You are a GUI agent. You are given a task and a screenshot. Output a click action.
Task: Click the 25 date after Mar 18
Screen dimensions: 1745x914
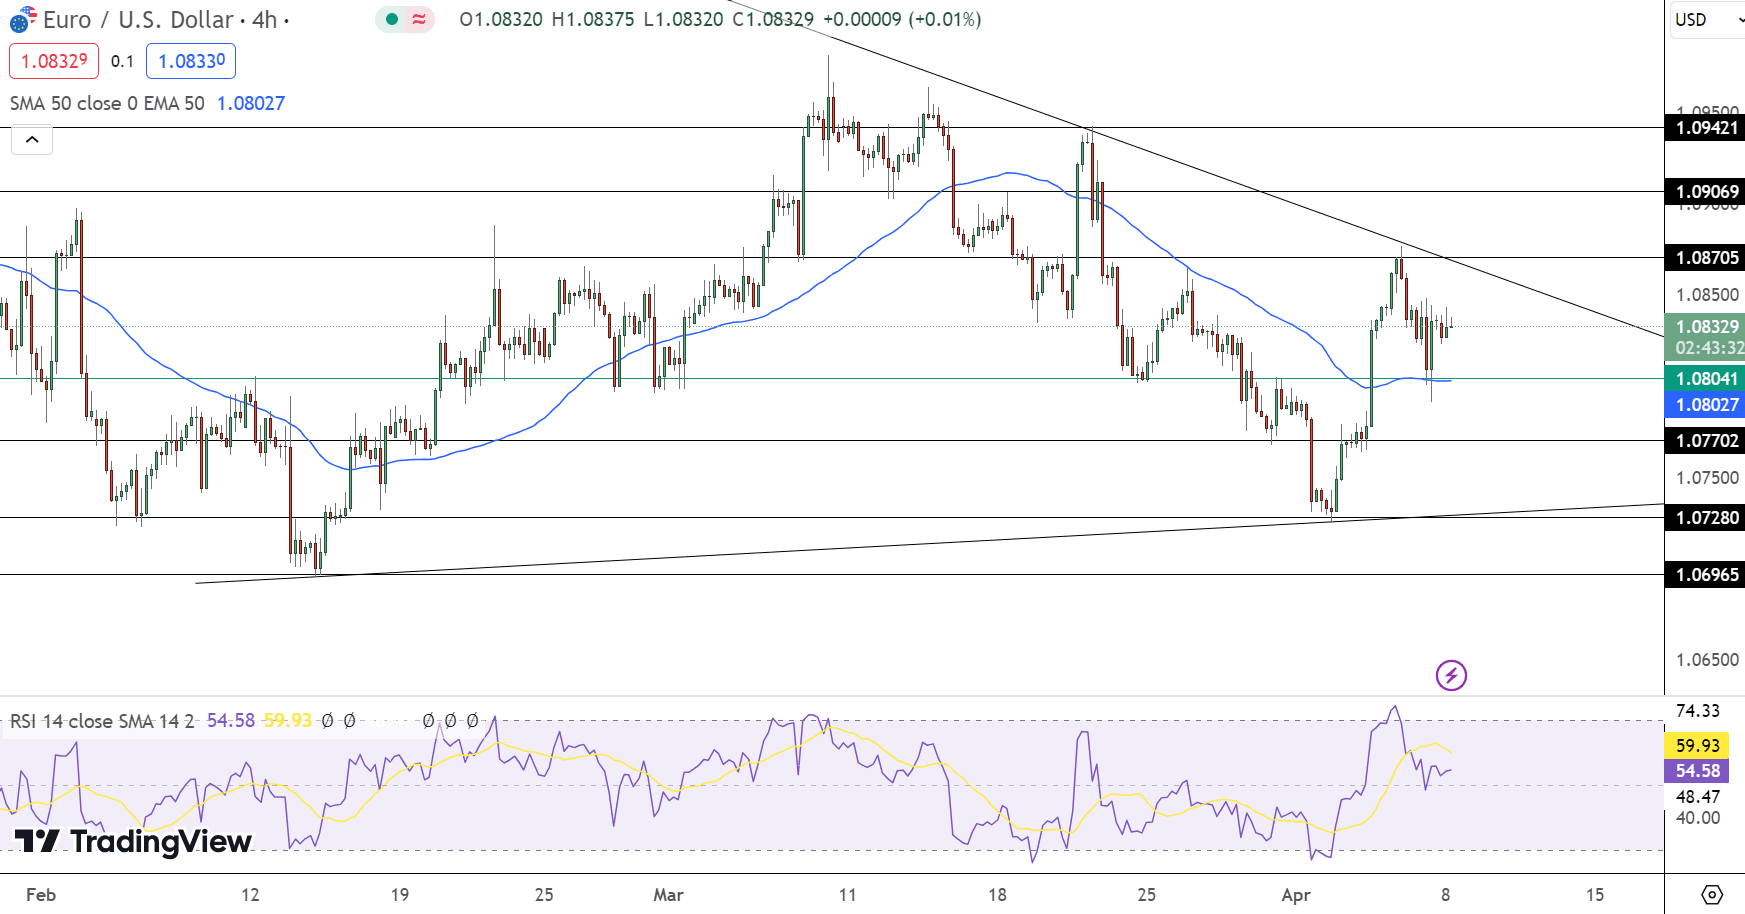[x=1146, y=895]
